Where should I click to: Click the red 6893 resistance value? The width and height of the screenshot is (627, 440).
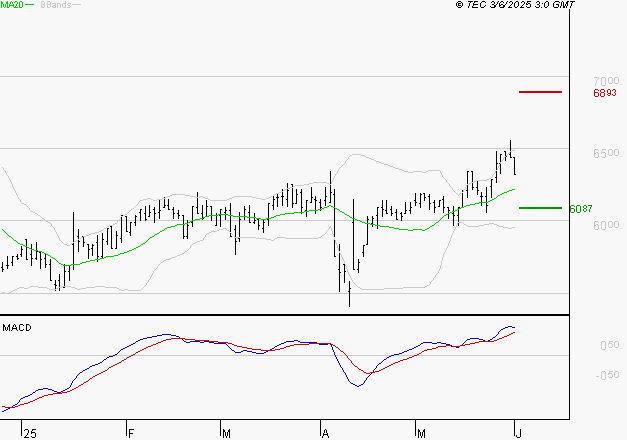pyautogui.click(x=605, y=93)
